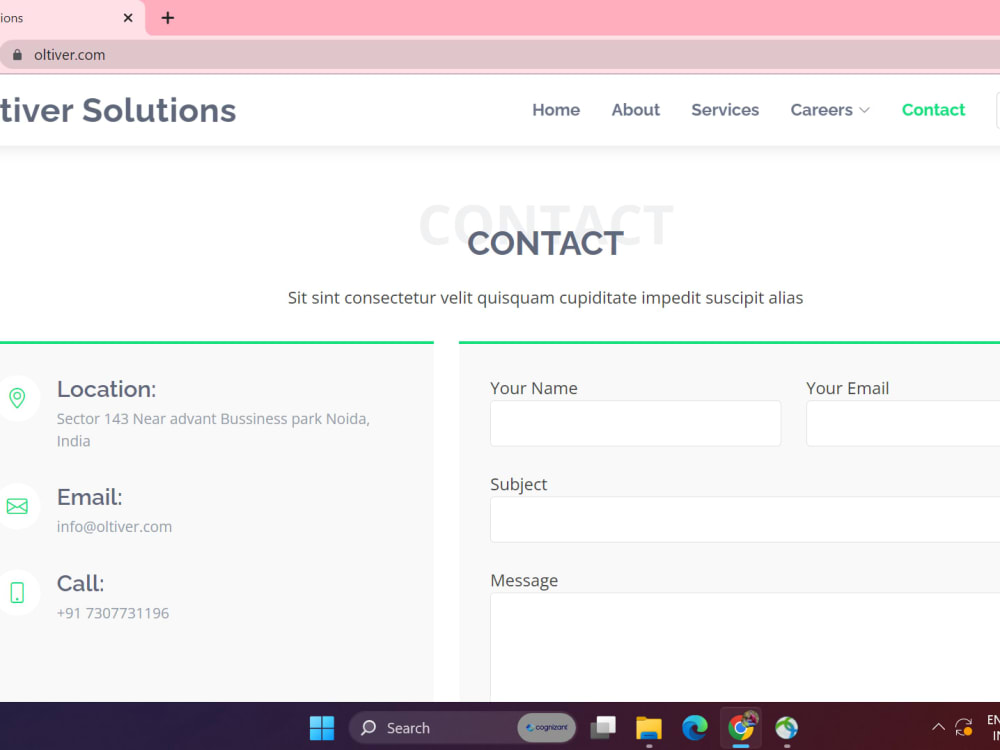Click the taskbar search magnifier icon

(369, 728)
